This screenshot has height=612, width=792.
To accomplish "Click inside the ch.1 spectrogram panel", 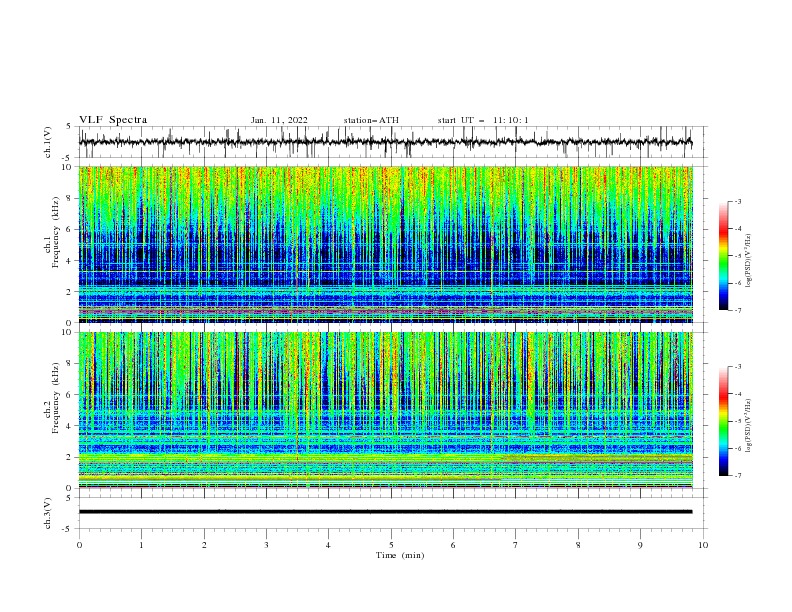I will [386, 244].
